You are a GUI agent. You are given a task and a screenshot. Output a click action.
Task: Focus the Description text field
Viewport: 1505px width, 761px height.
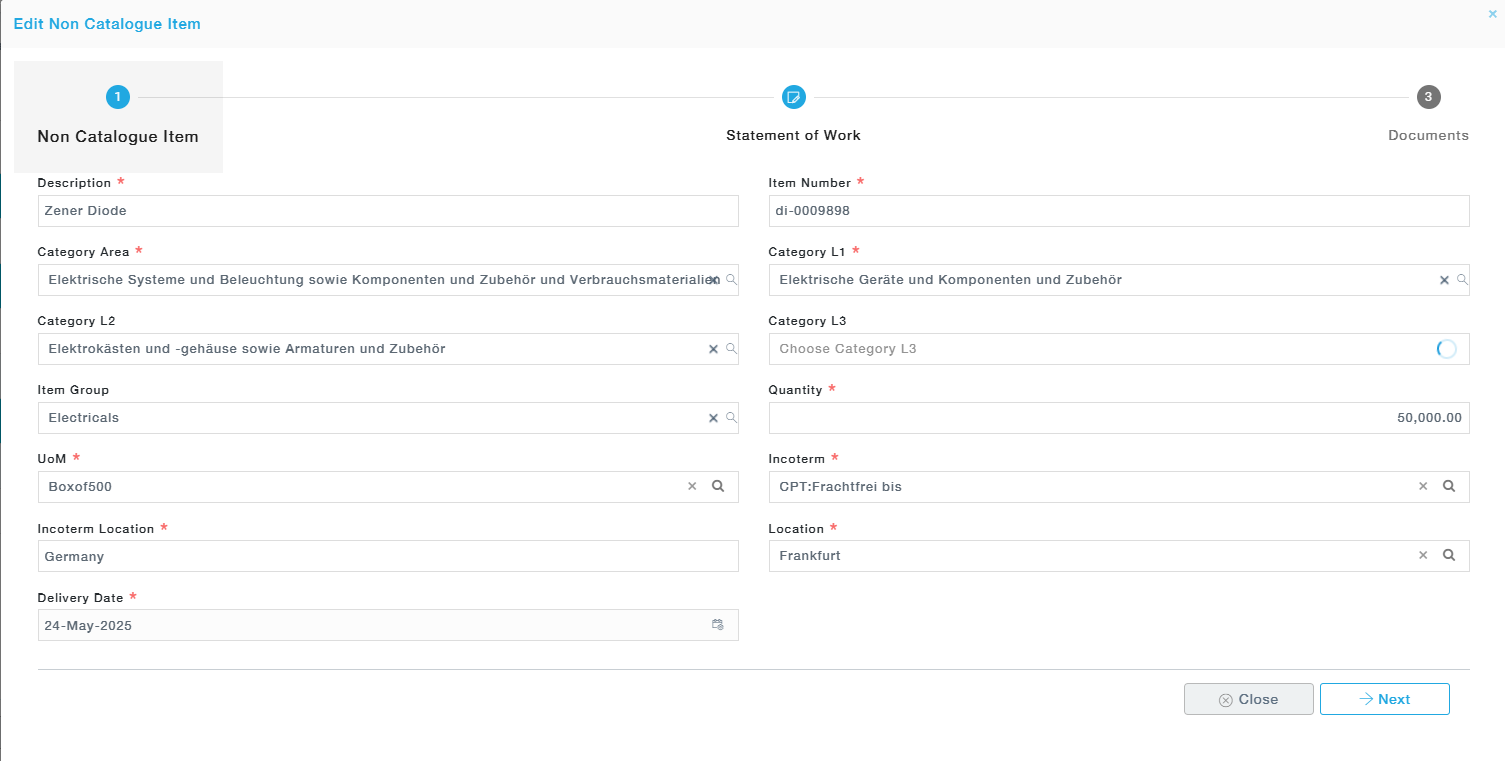pyautogui.click(x=388, y=211)
